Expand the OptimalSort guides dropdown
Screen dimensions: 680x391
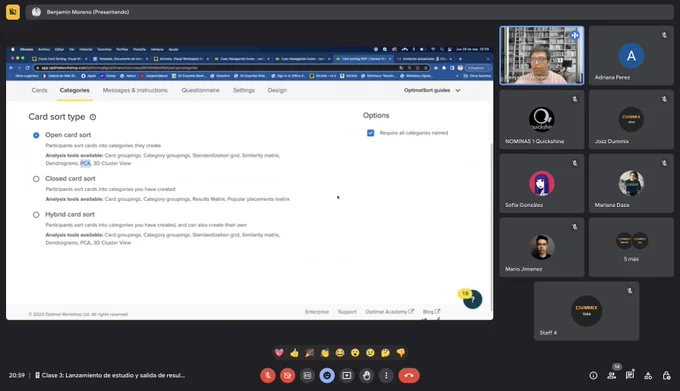click(x=432, y=90)
